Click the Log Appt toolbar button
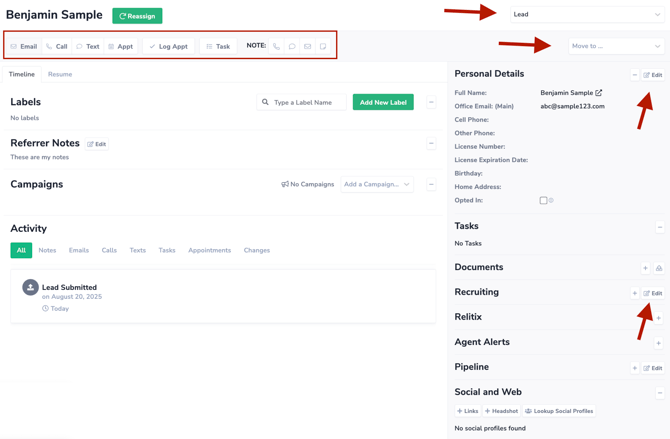Screen dimensions: 670x439 (x=168, y=46)
